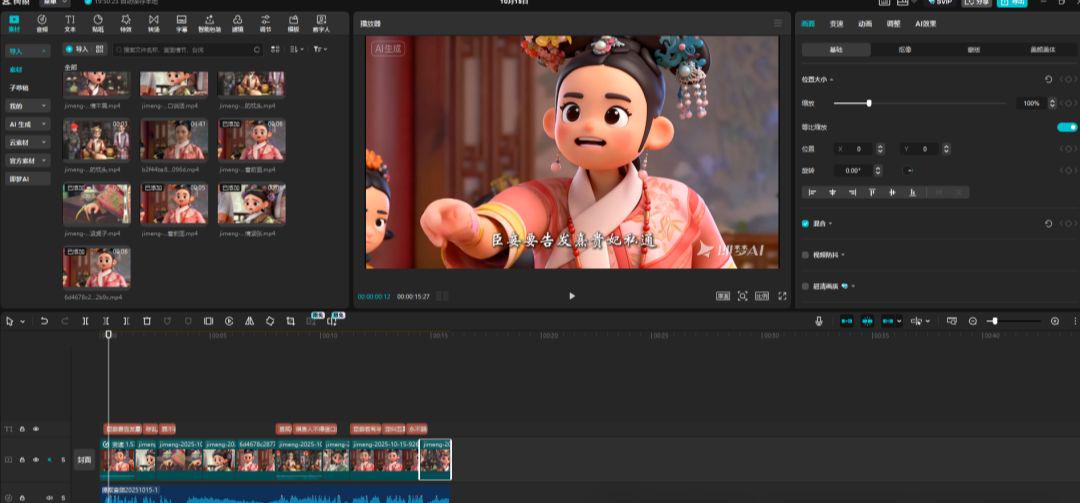Toggle text track visibility eye icon
The image size is (1080, 503).
click(x=36, y=429)
